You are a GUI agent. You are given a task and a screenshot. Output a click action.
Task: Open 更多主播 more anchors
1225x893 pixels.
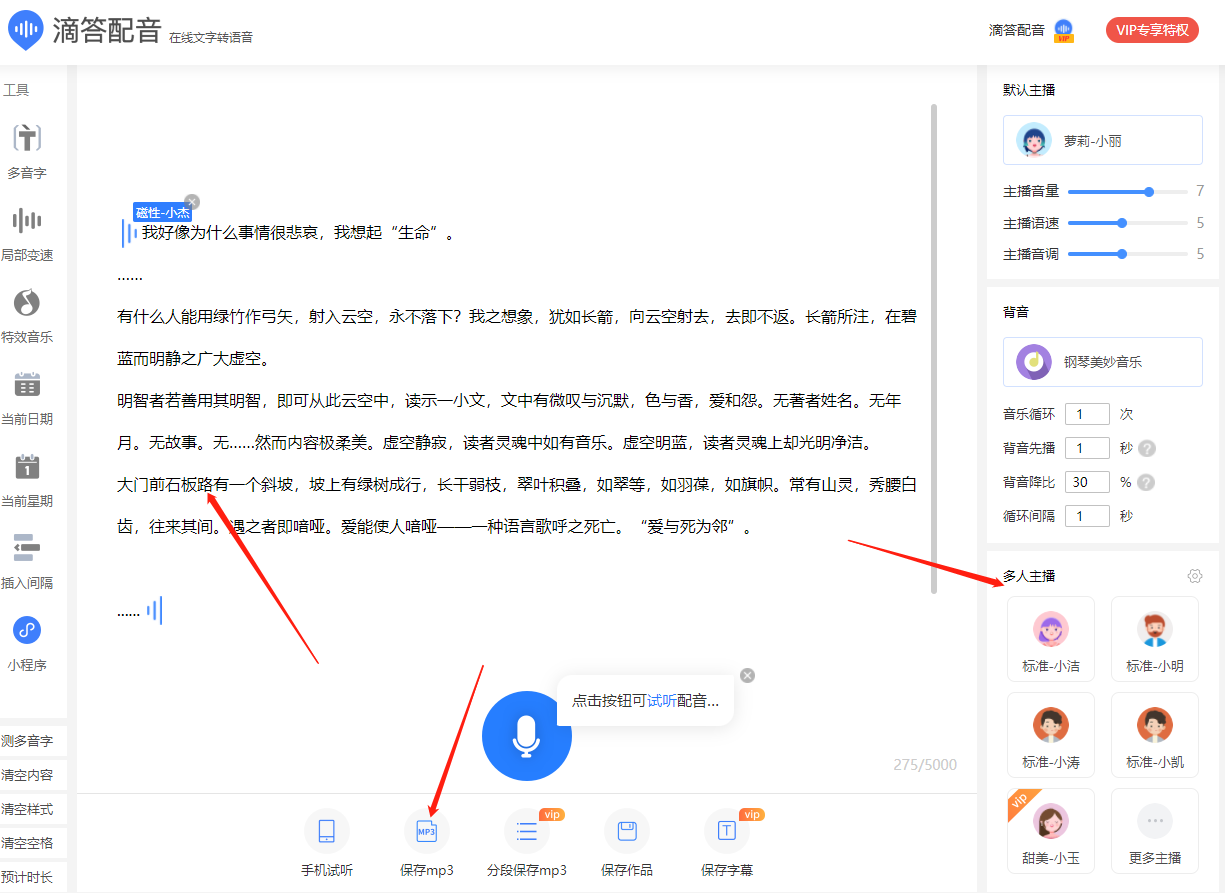pyautogui.click(x=1155, y=832)
